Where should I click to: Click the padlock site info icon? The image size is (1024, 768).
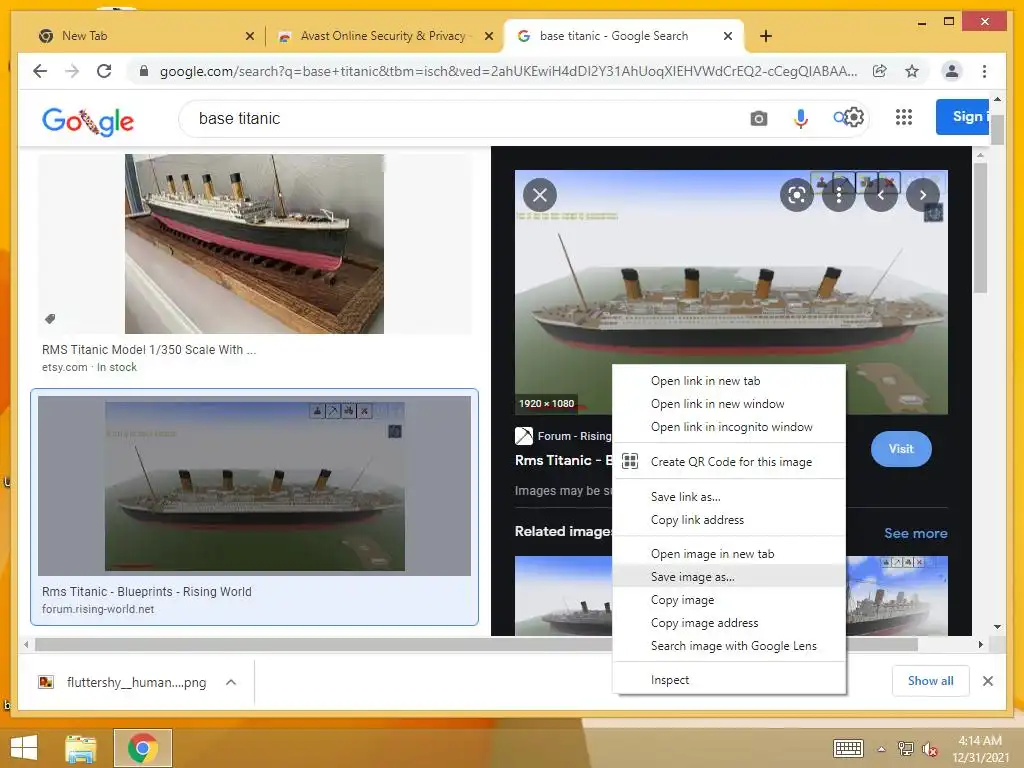[x=144, y=71]
